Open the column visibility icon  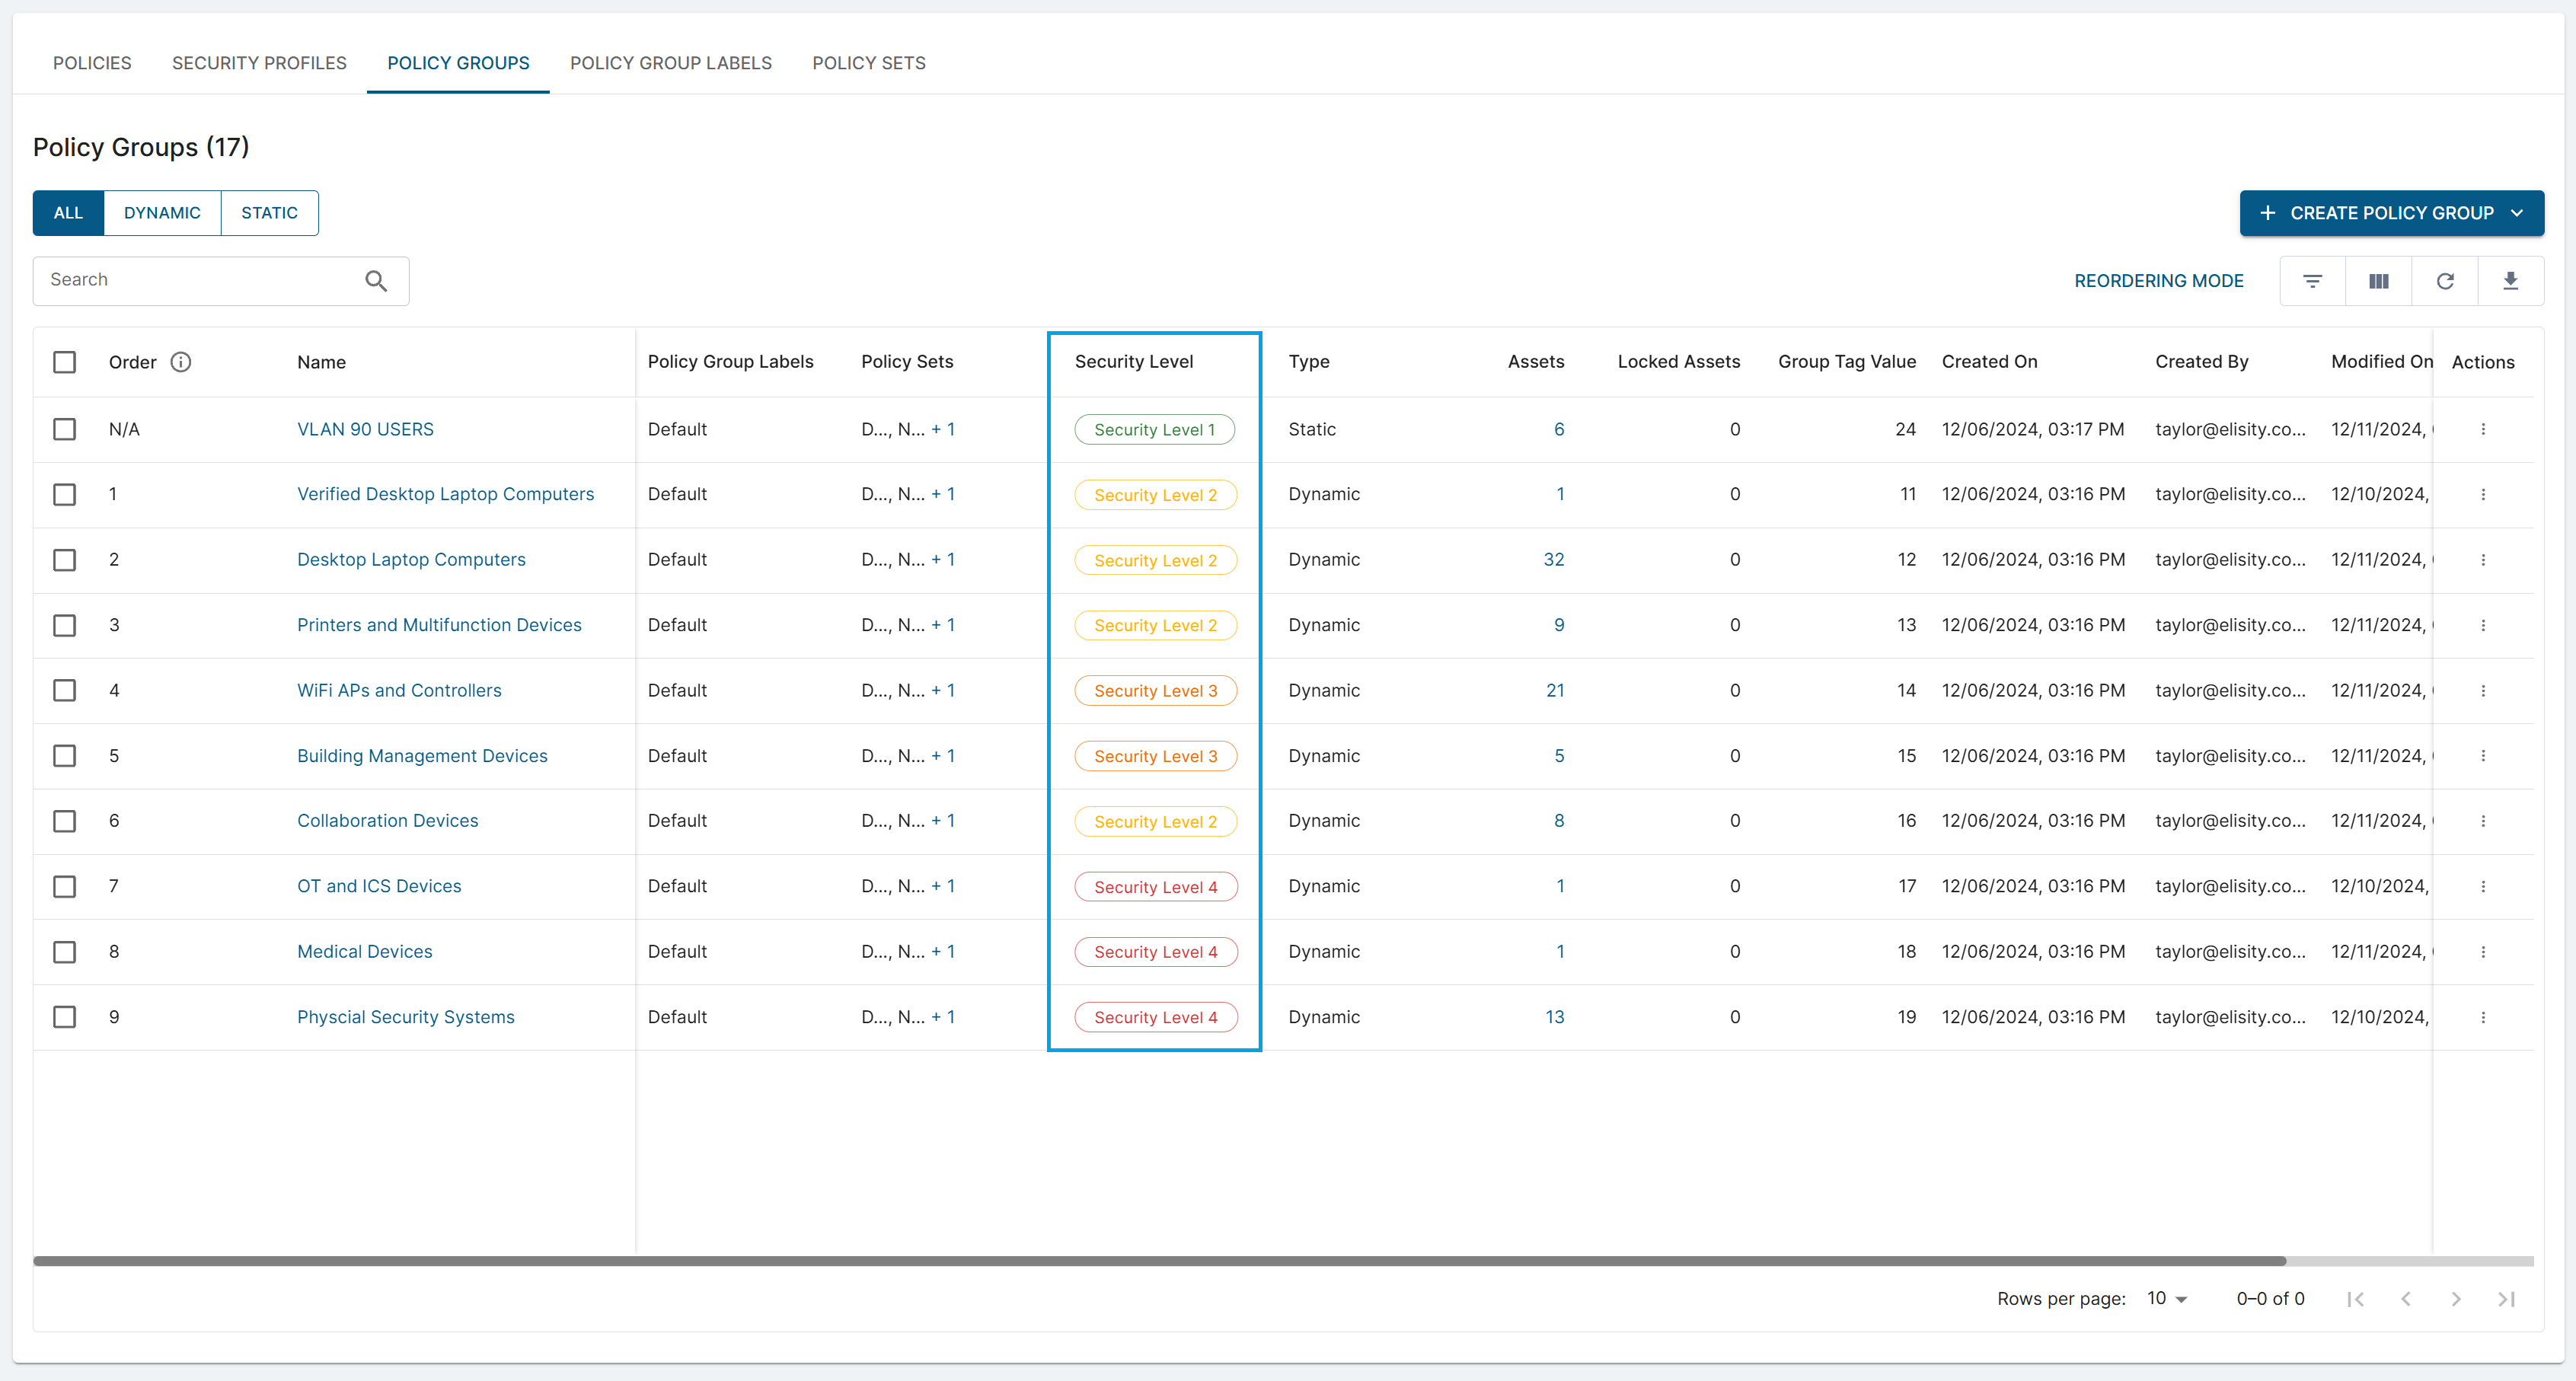coord(2378,281)
